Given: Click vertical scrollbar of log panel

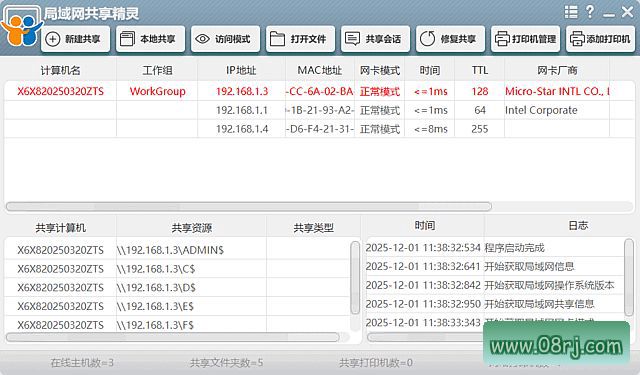Looking at the screenshot, I should click(x=629, y=277).
